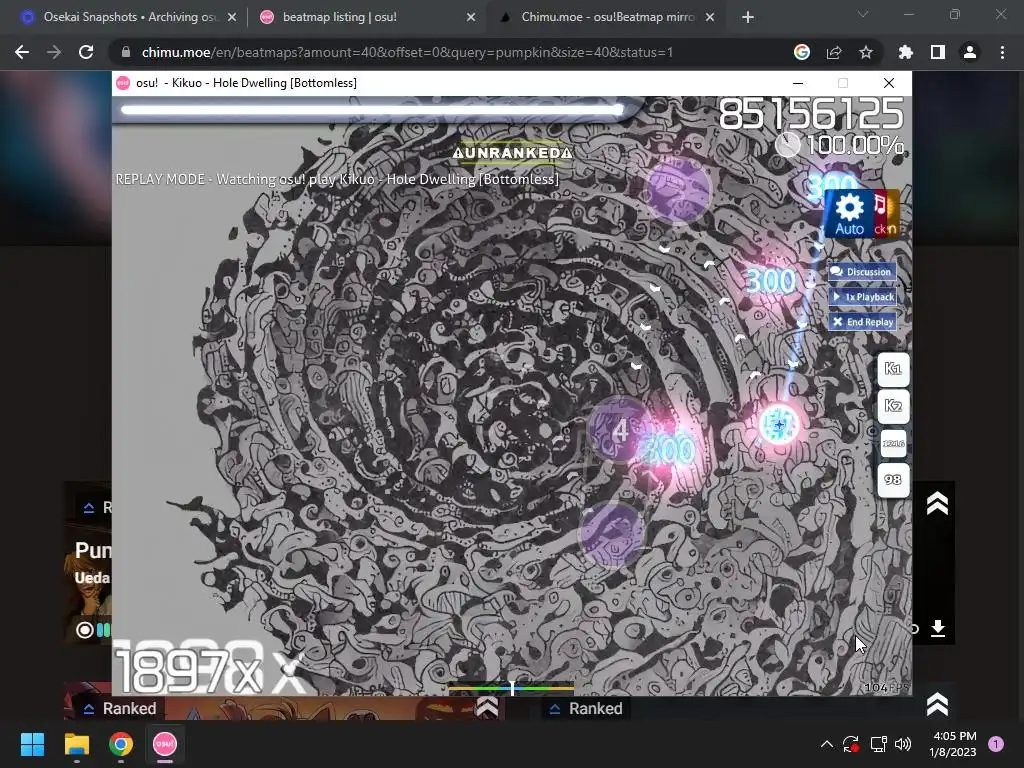Show hidden system tray icons
This screenshot has height=768, width=1024.
pyautogui.click(x=827, y=744)
